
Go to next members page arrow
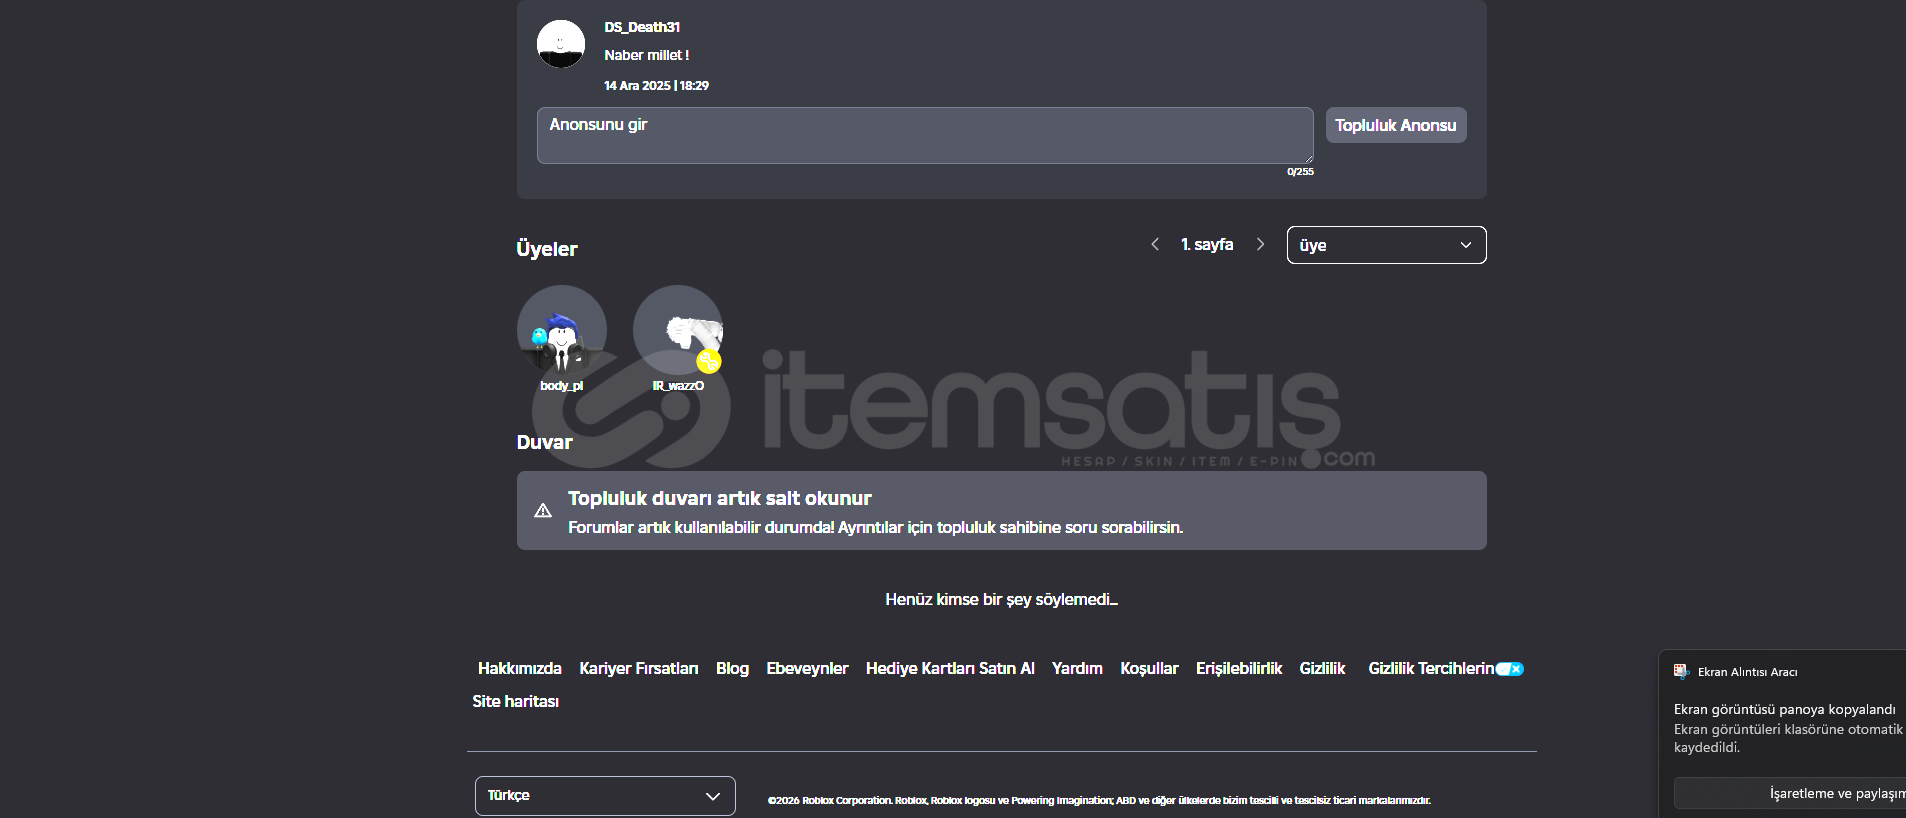tap(1260, 244)
